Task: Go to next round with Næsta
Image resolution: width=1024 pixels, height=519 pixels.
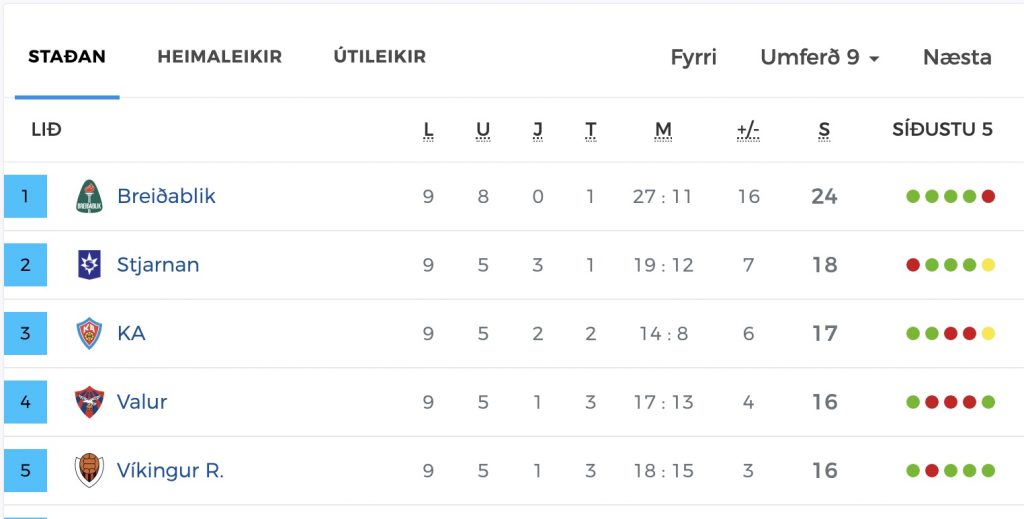Action: 957,57
